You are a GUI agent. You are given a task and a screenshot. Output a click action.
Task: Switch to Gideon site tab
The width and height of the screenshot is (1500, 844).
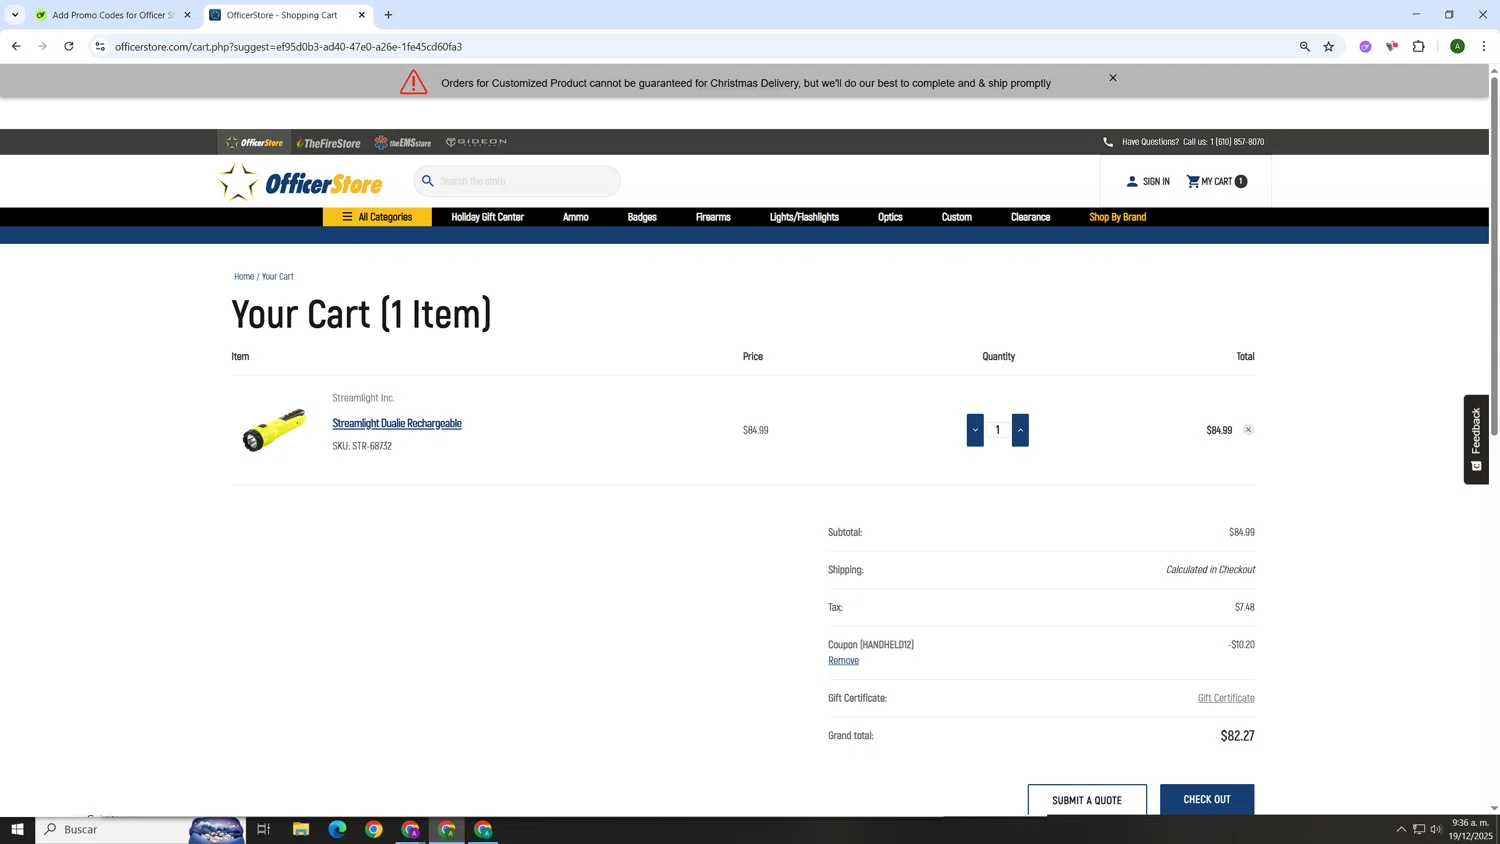(476, 142)
